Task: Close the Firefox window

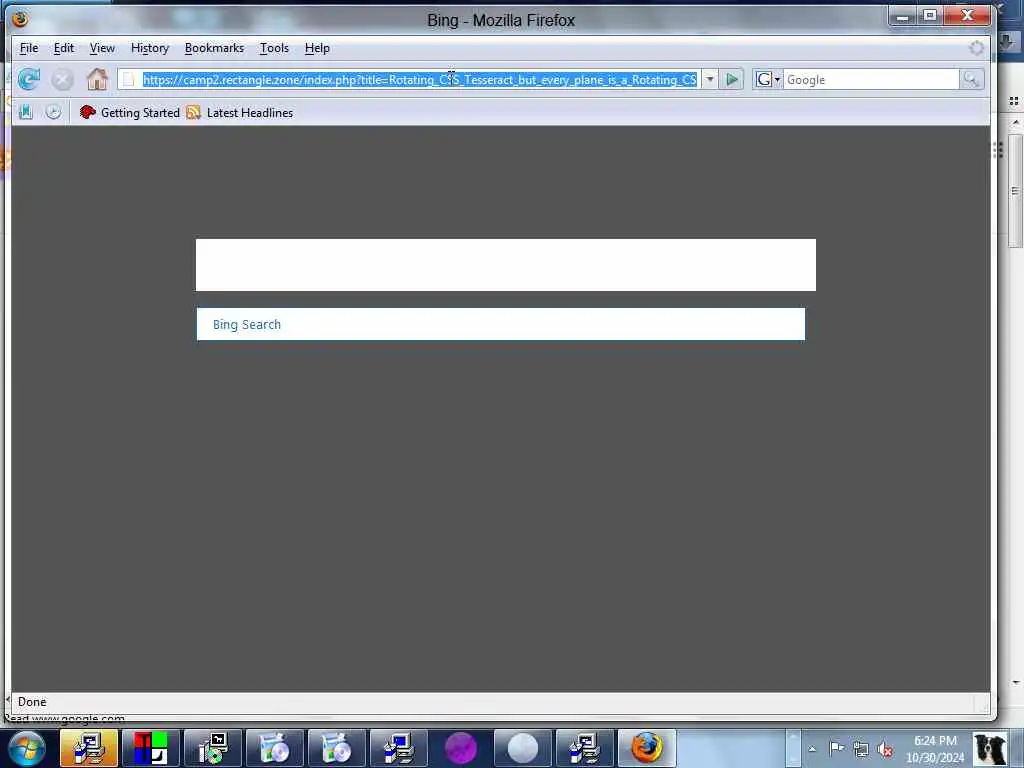Action: pyautogui.click(x=967, y=16)
